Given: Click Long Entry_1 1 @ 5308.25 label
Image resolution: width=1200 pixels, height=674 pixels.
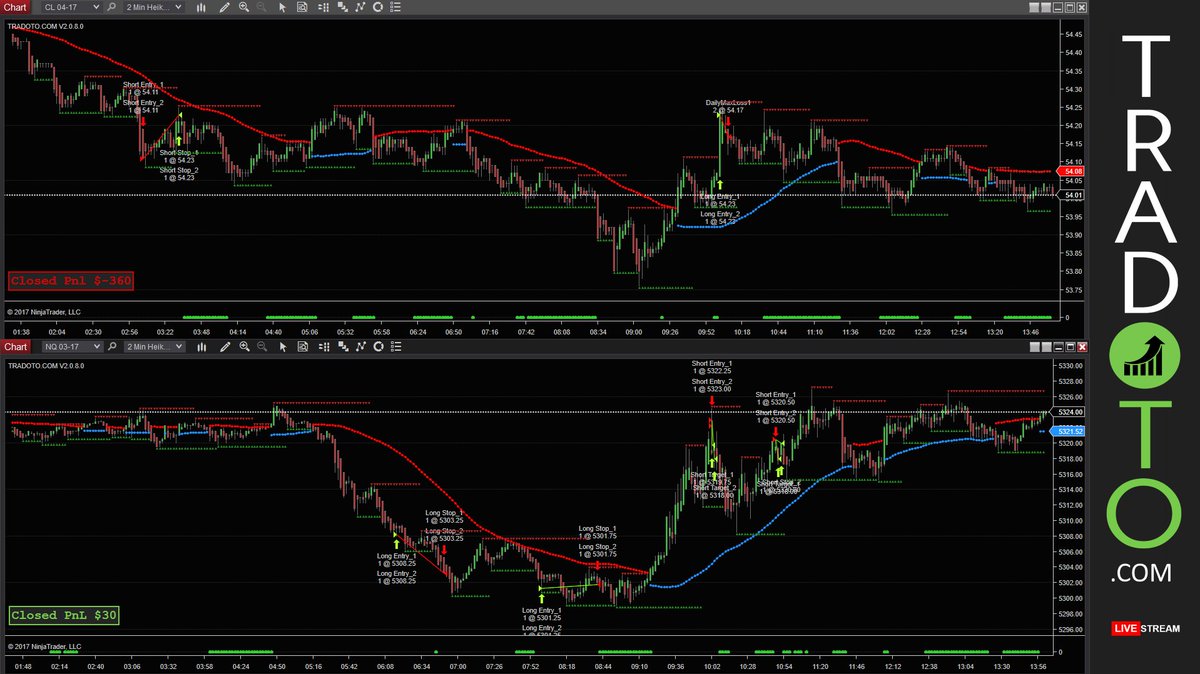Looking at the screenshot, I should (398, 559).
